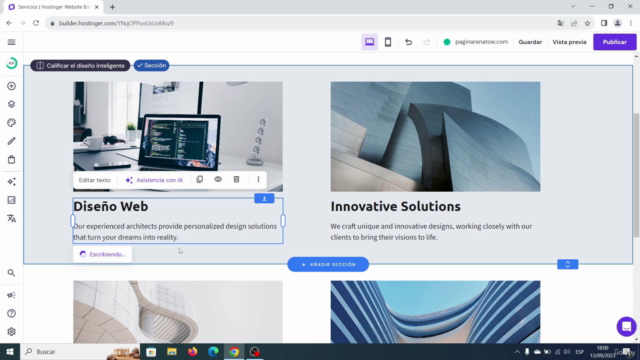Click the Publicar button
640x360 pixels.
614,42
